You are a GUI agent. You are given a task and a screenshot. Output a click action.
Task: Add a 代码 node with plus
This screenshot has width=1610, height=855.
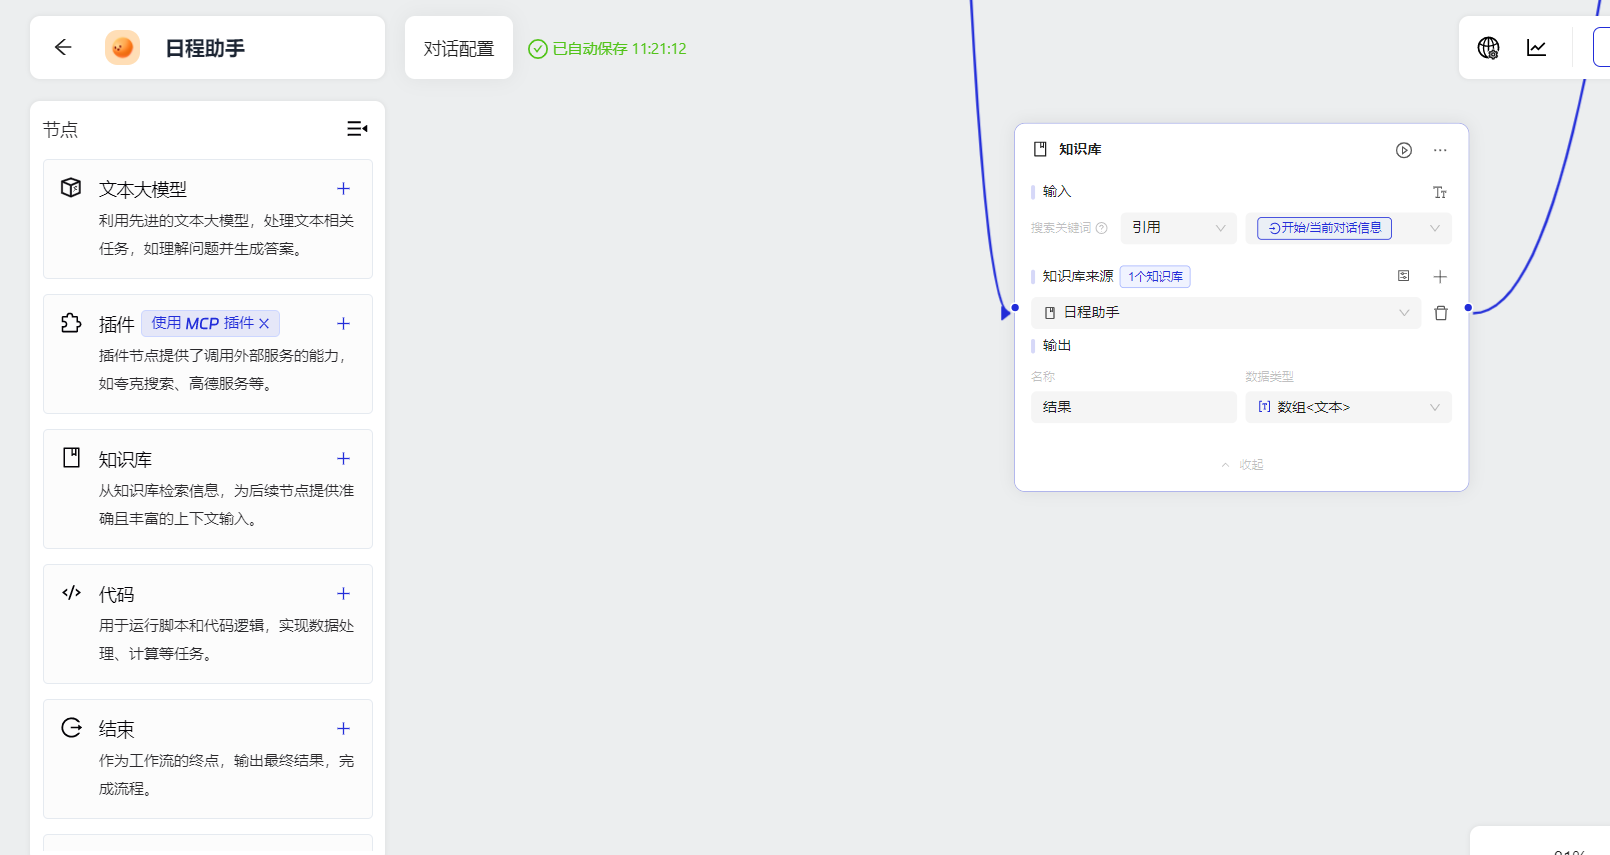[343, 594]
